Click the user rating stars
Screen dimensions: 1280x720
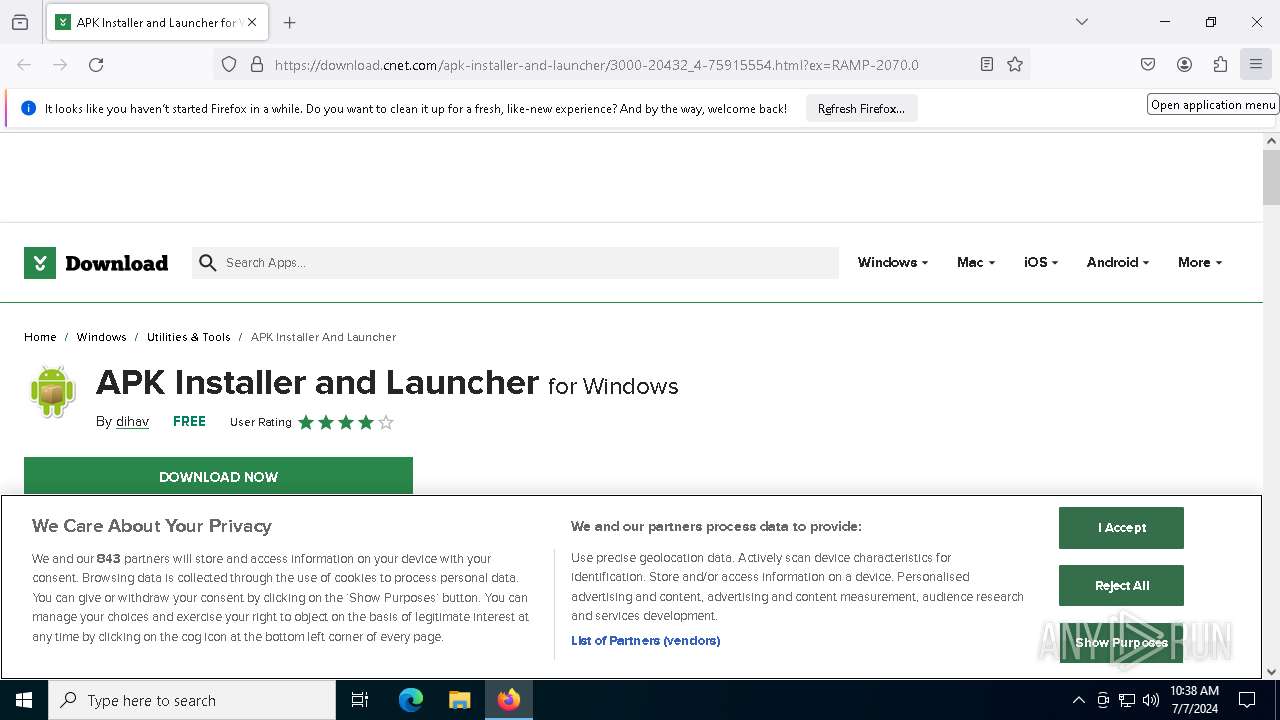pos(346,423)
